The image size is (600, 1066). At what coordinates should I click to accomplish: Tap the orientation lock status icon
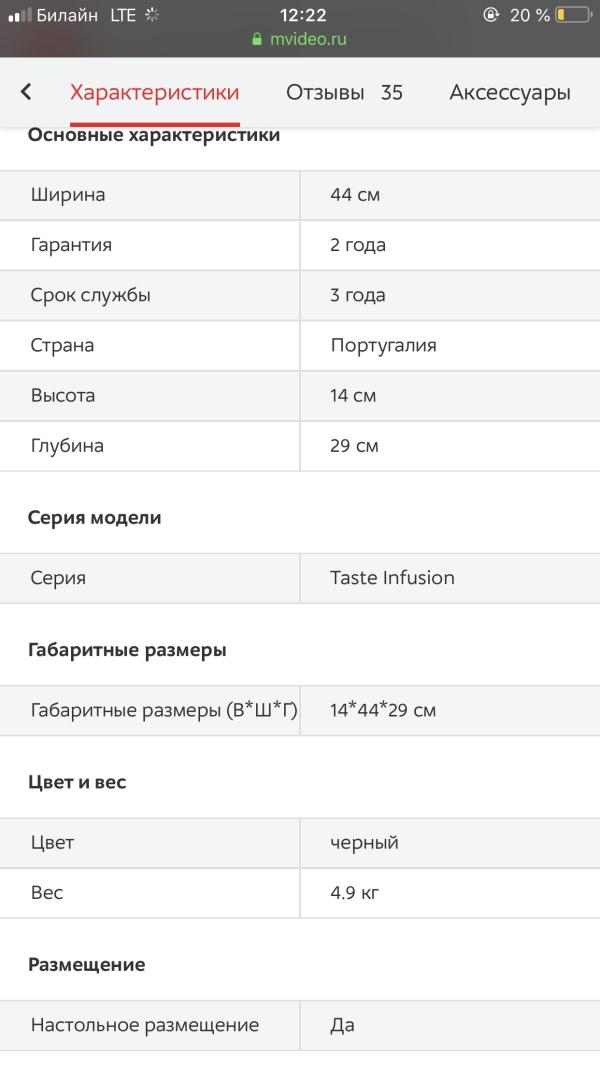[490, 15]
